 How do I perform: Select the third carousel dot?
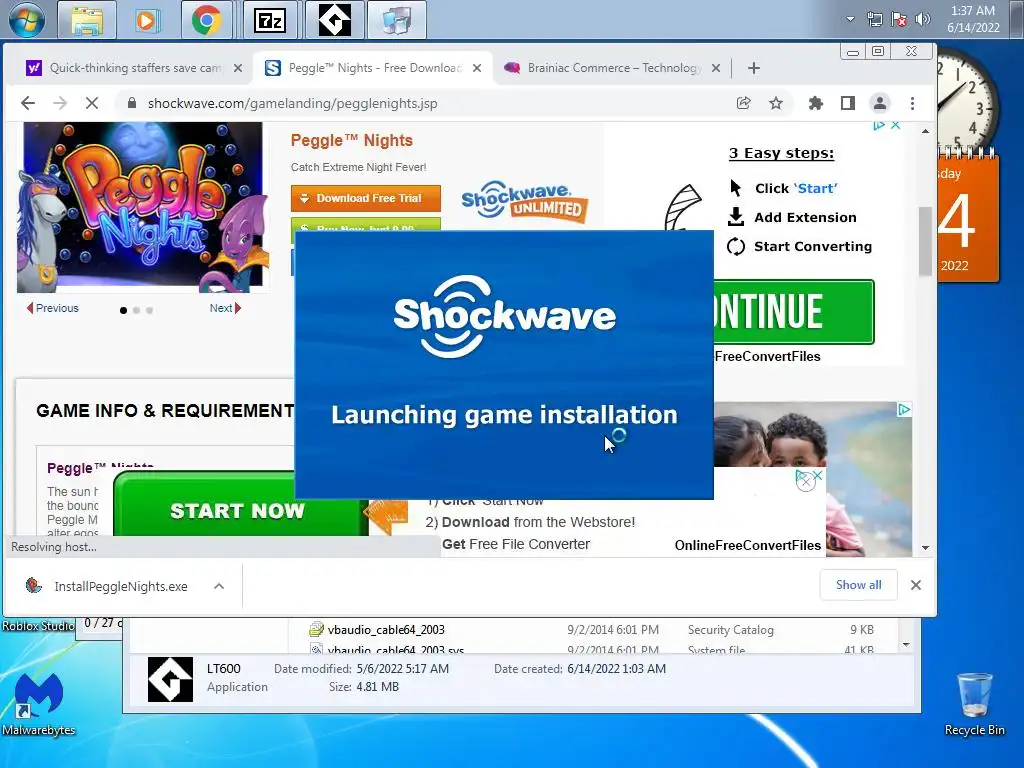tap(150, 310)
